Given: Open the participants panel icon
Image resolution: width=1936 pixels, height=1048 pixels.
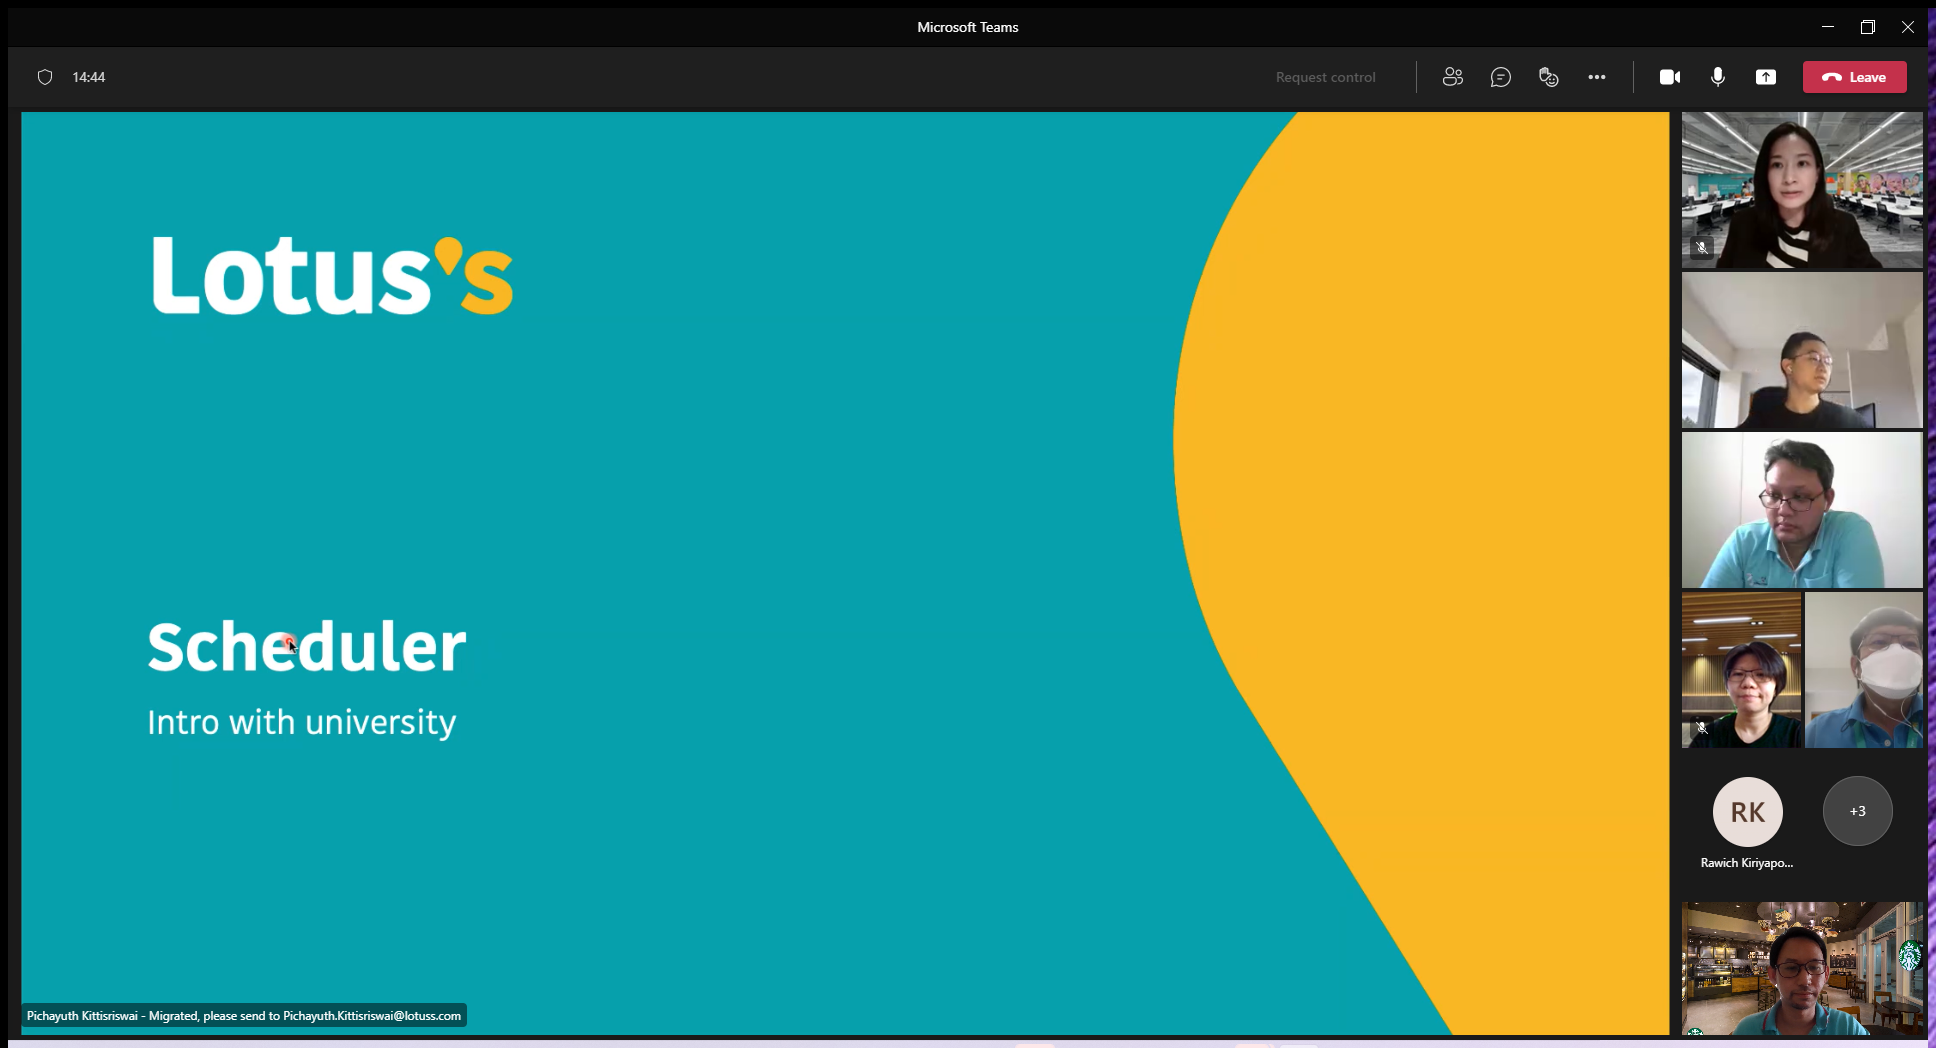Looking at the screenshot, I should (1453, 77).
